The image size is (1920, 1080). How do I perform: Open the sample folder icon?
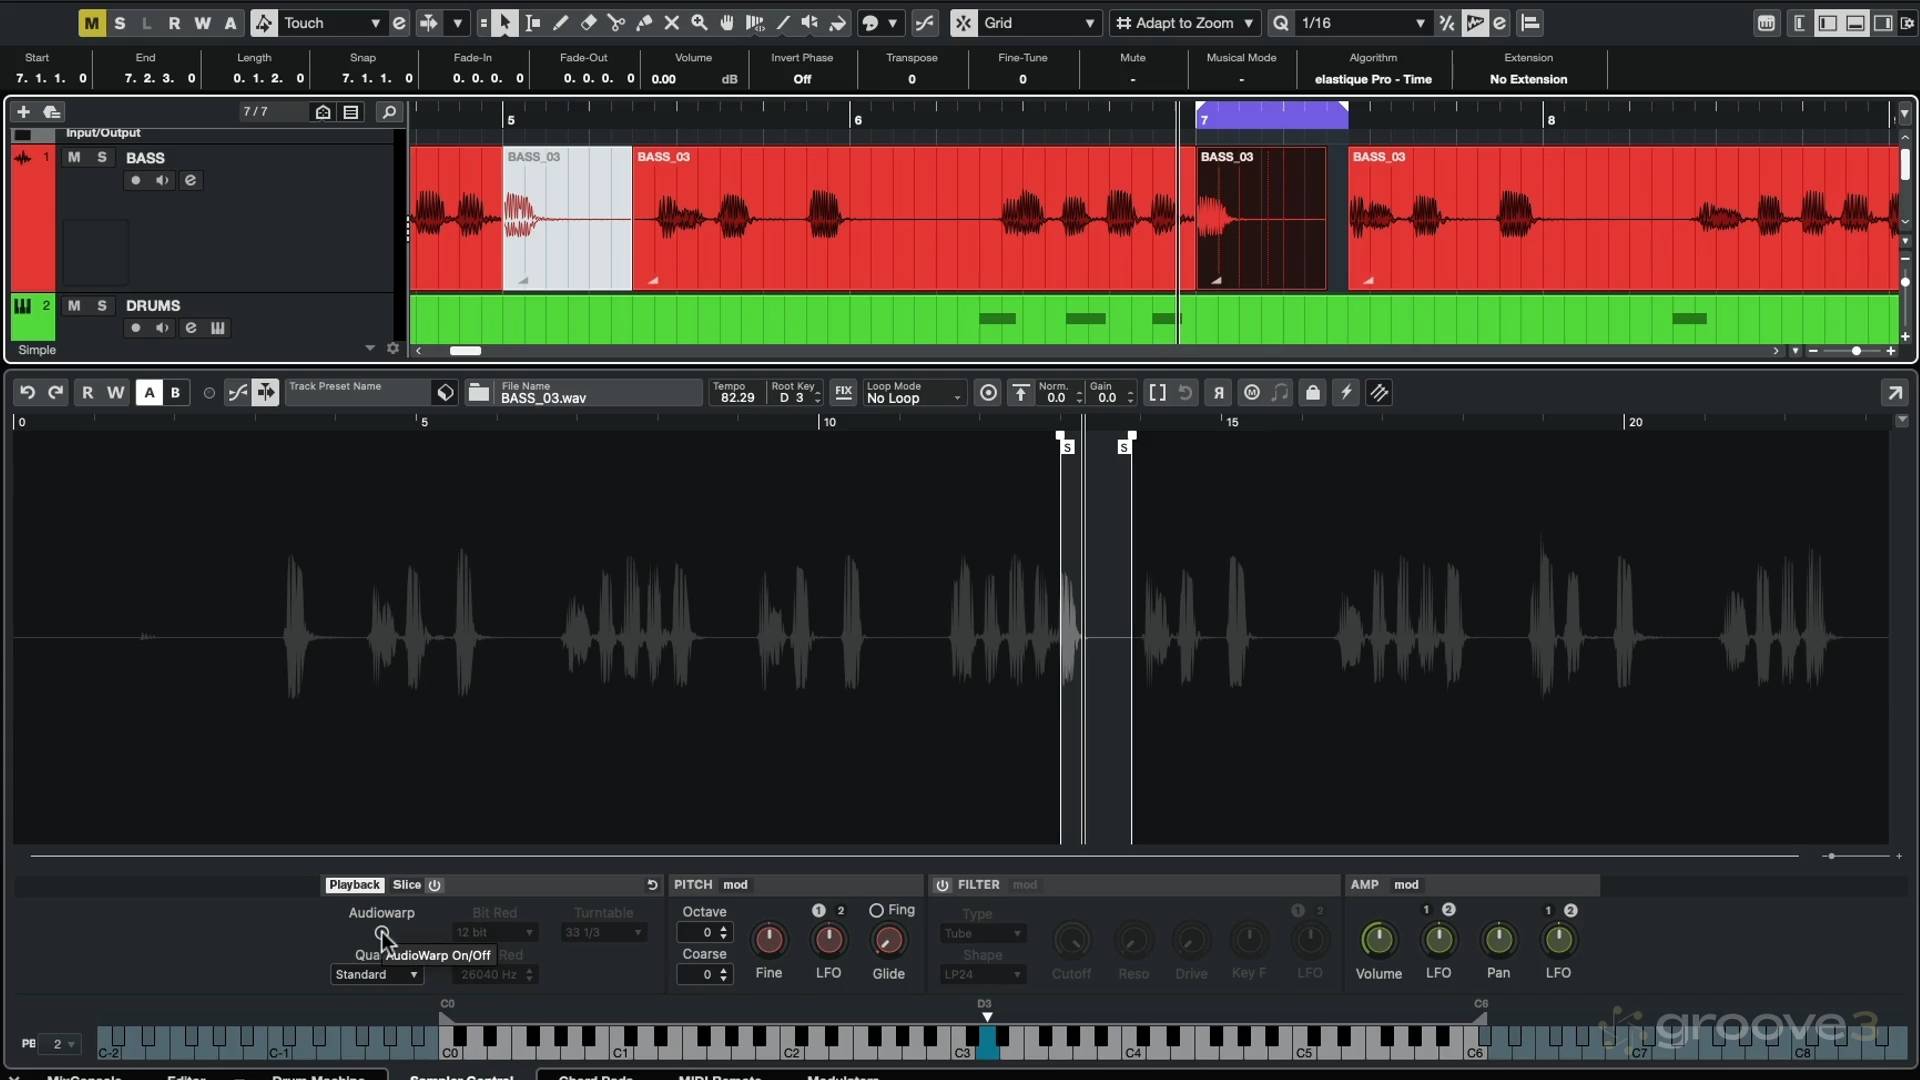pos(479,393)
